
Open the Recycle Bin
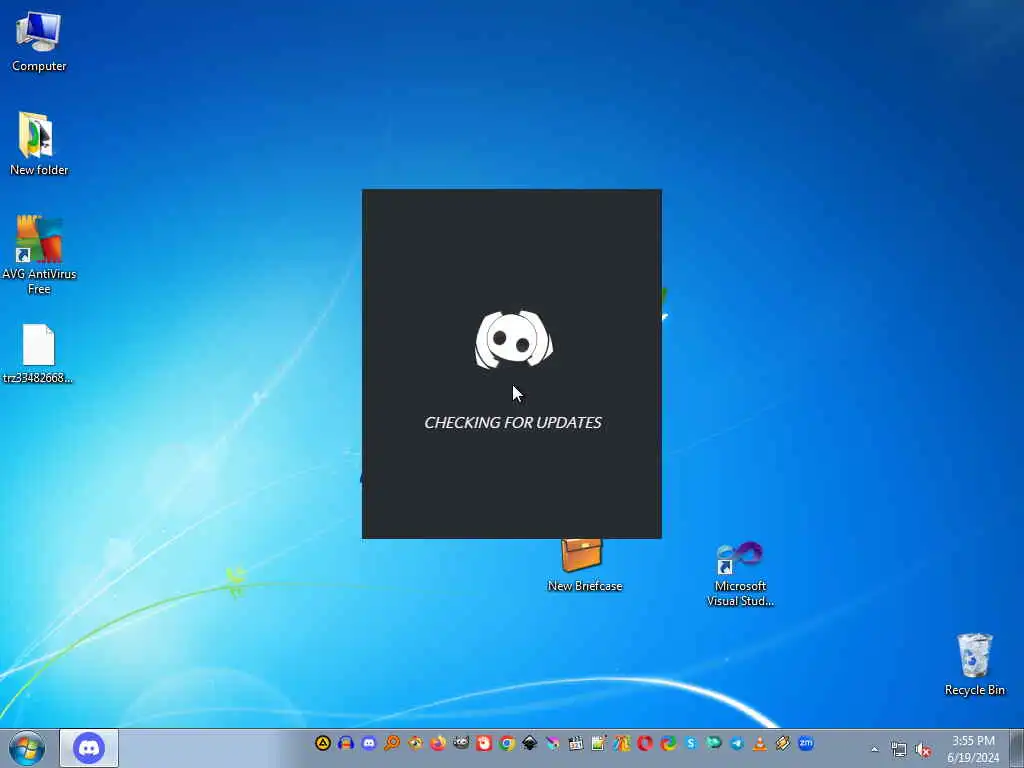tap(974, 664)
